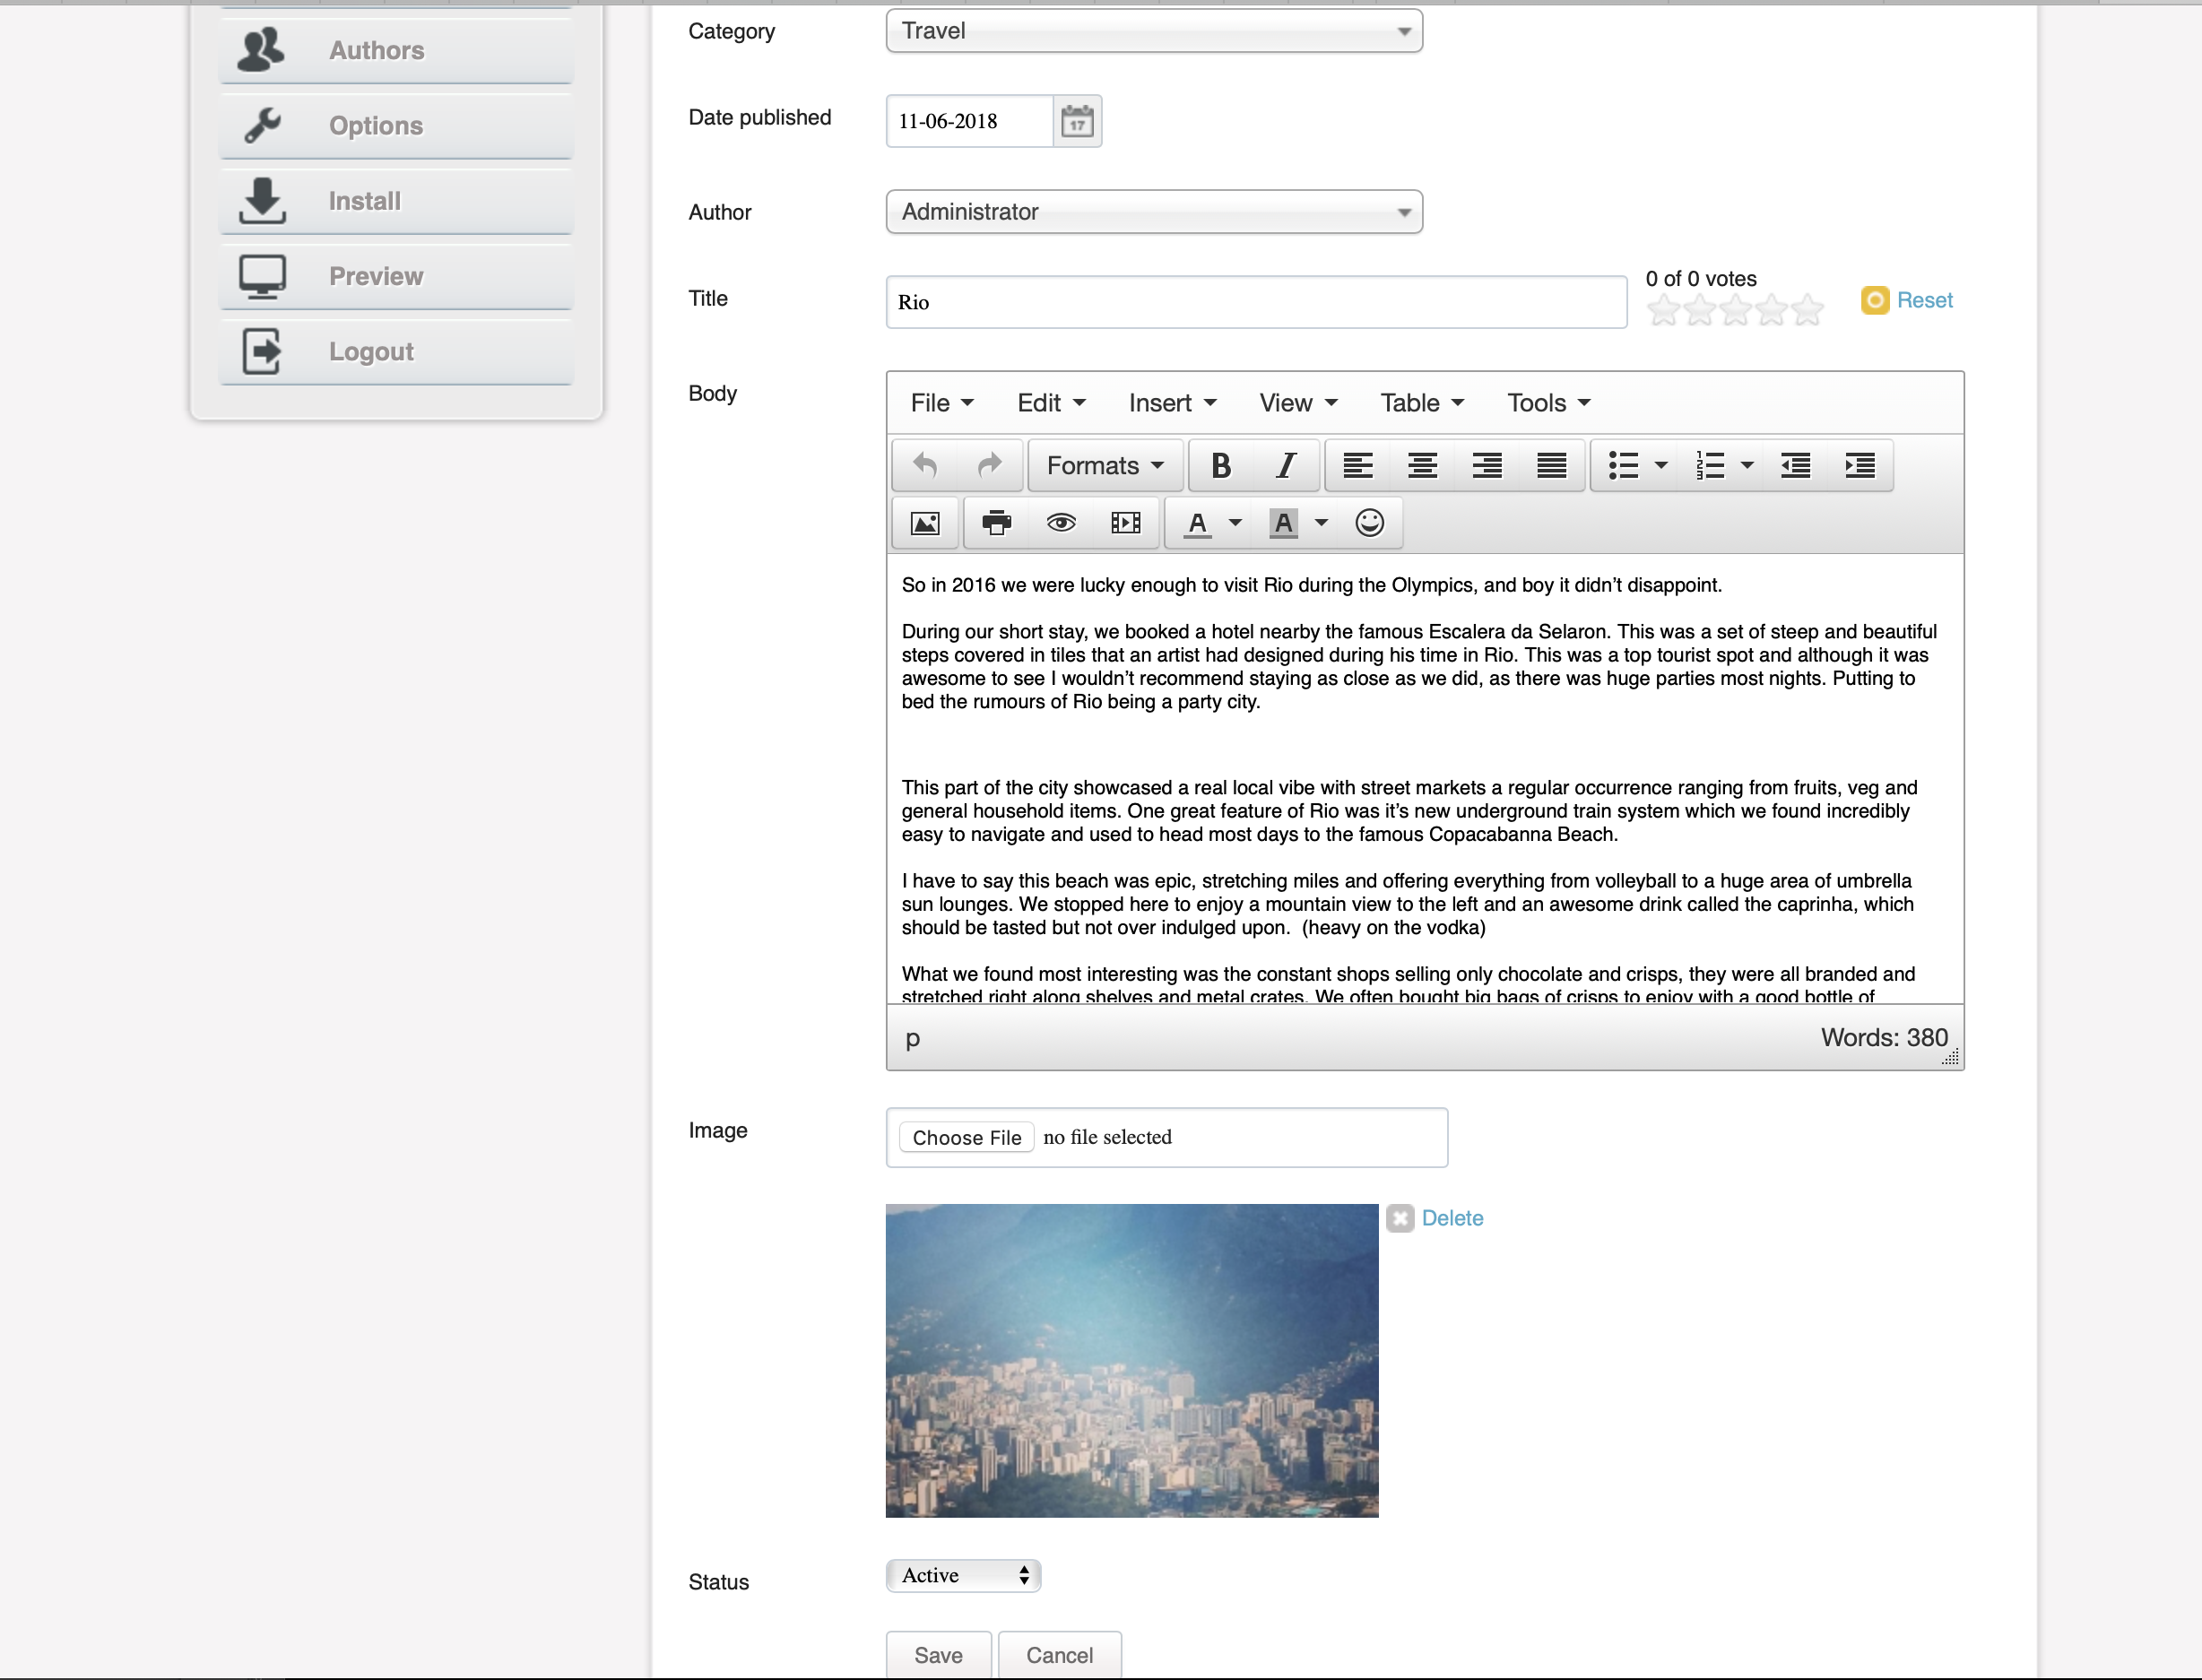Click the Bold formatting icon
2202x1680 pixels.
pyautogui.click(x=1220, y=466)
